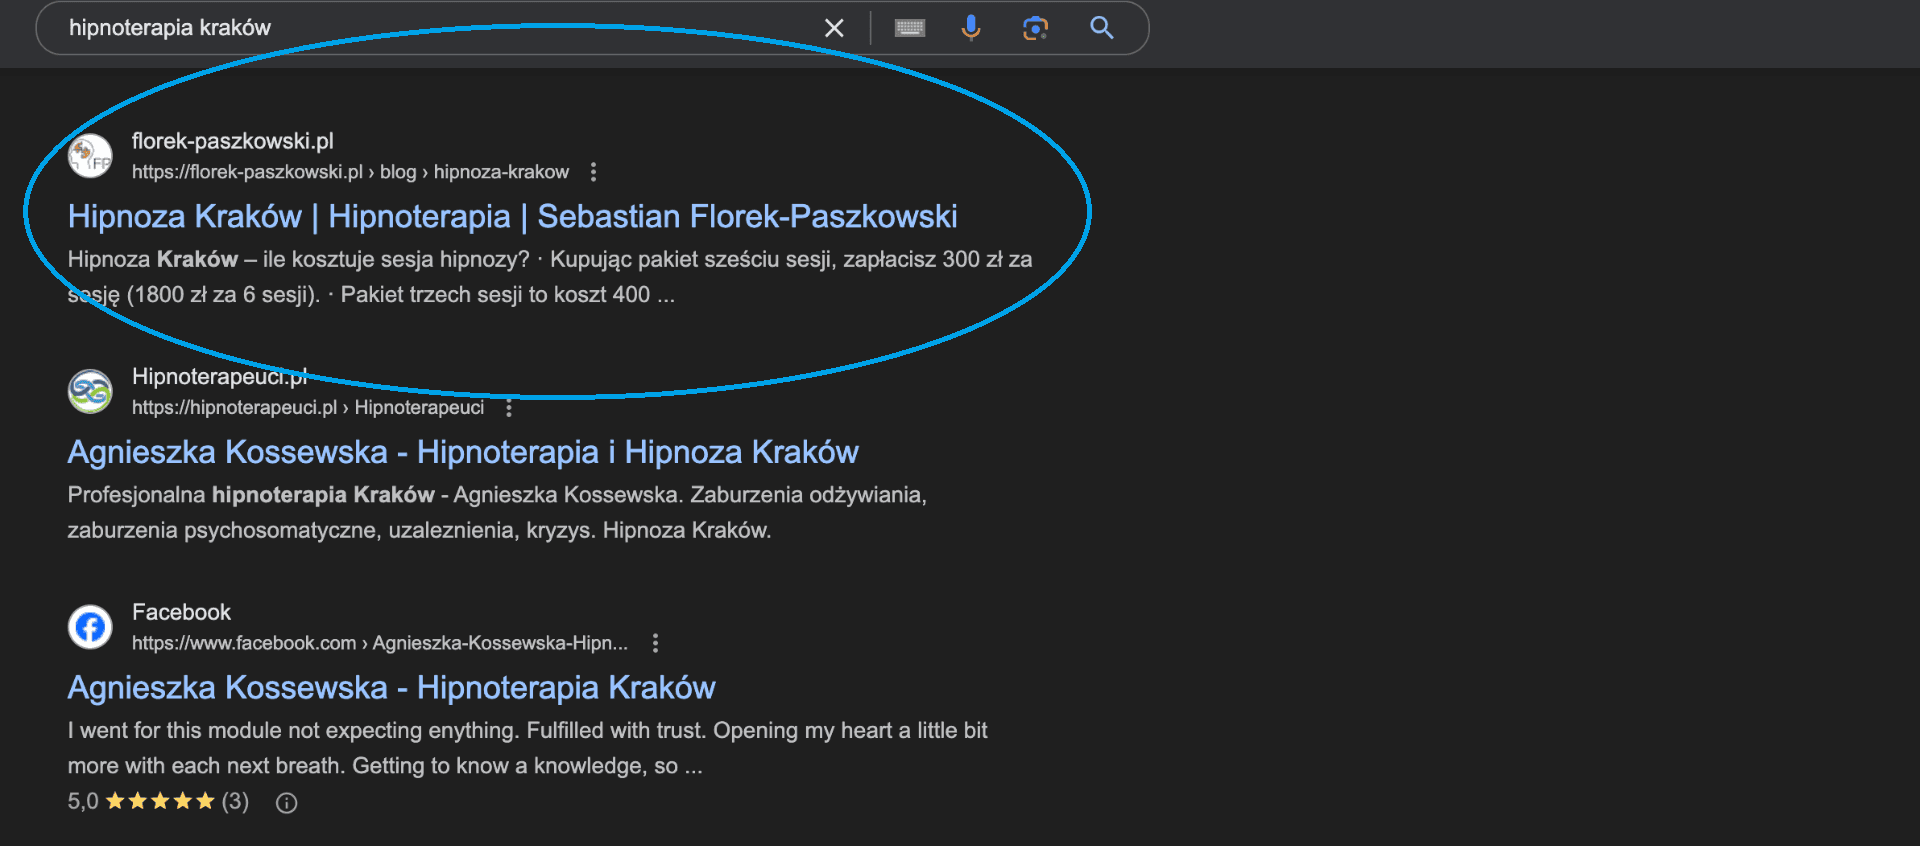Click snippet starting Profesjonalna hipnoterapia Kraków
This screenshot has height=846, width=1920.
point(497,512)
